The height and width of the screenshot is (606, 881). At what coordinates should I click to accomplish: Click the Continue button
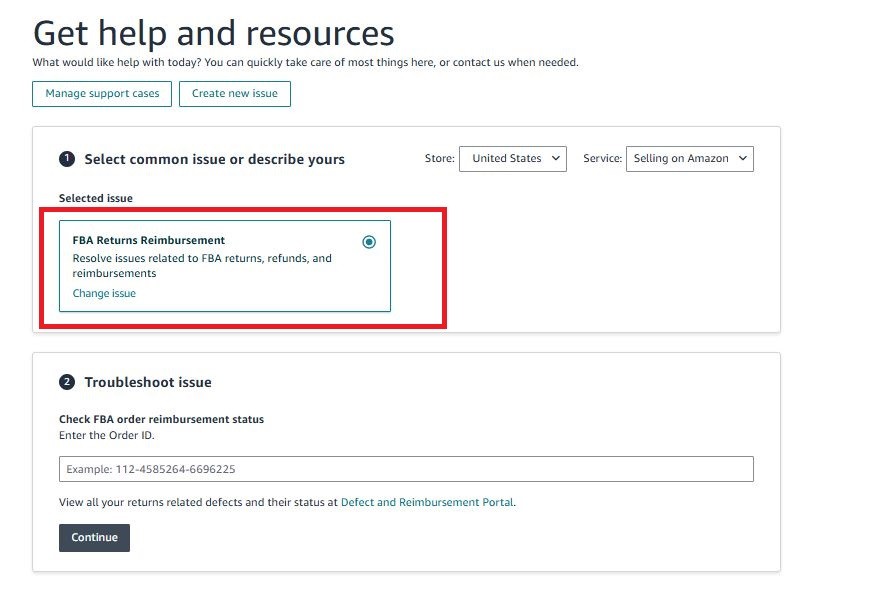click(x=93, y=537)
